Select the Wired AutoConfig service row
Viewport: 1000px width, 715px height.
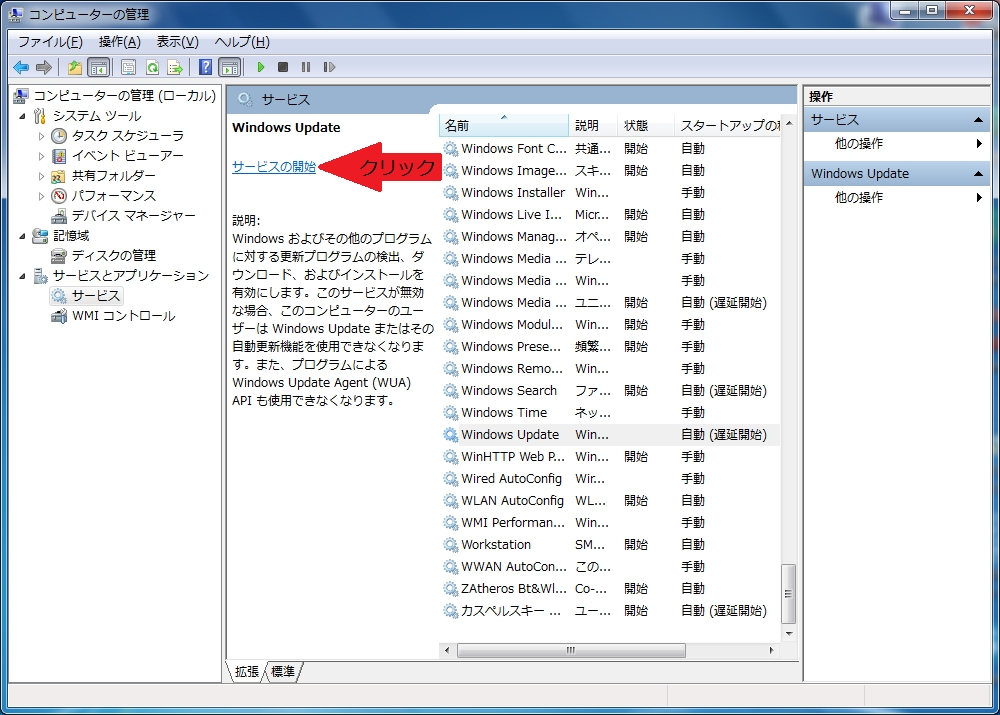610,479
